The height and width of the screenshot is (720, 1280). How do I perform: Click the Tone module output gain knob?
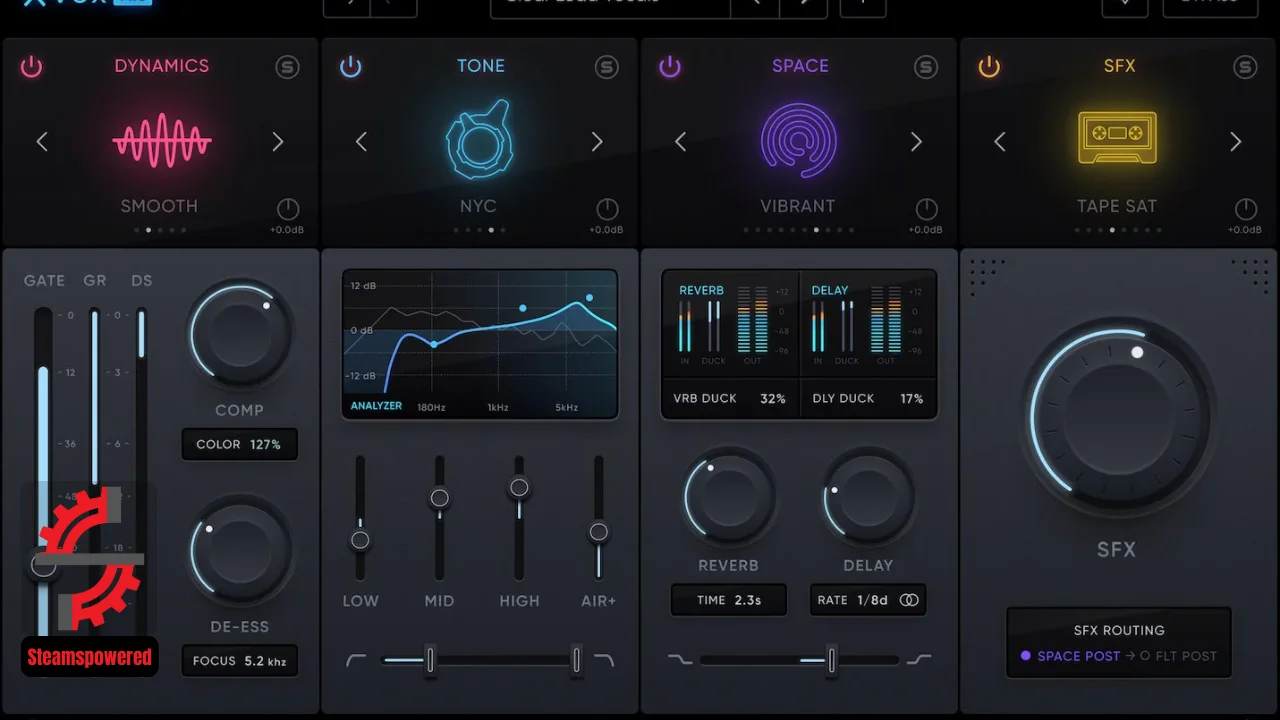click(607, 209)
